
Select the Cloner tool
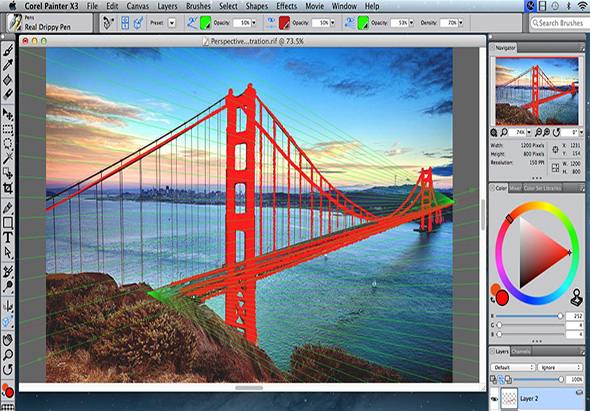[8, 272]
